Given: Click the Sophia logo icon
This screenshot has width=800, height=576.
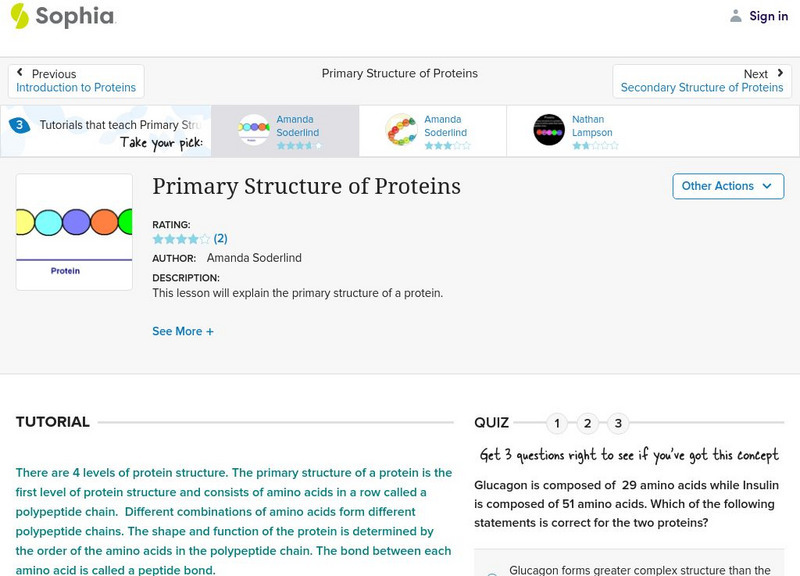Looking at the screenshot, I should 20,15.
